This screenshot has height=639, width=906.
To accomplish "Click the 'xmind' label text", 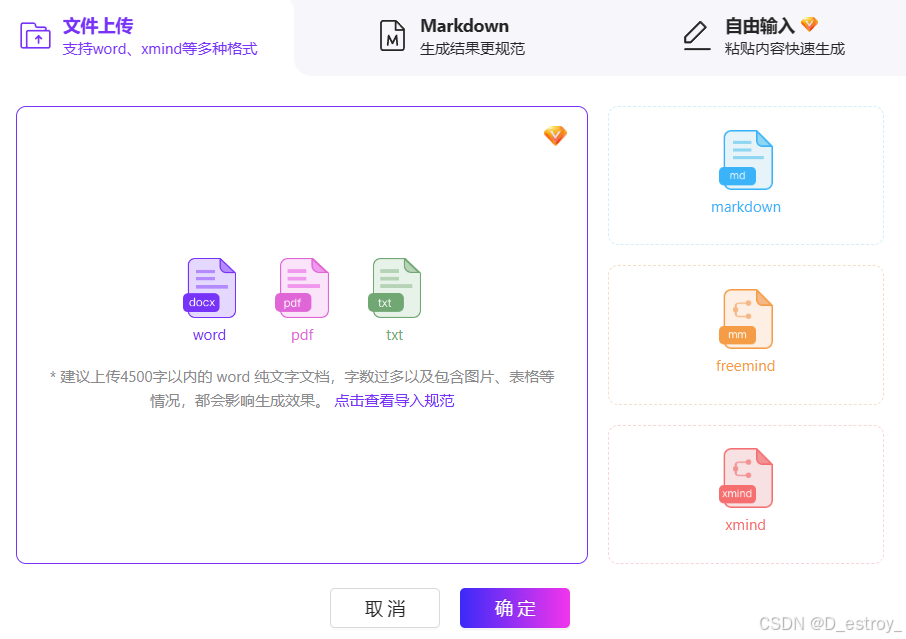I will pyautogui.click(x=745, y=525).
